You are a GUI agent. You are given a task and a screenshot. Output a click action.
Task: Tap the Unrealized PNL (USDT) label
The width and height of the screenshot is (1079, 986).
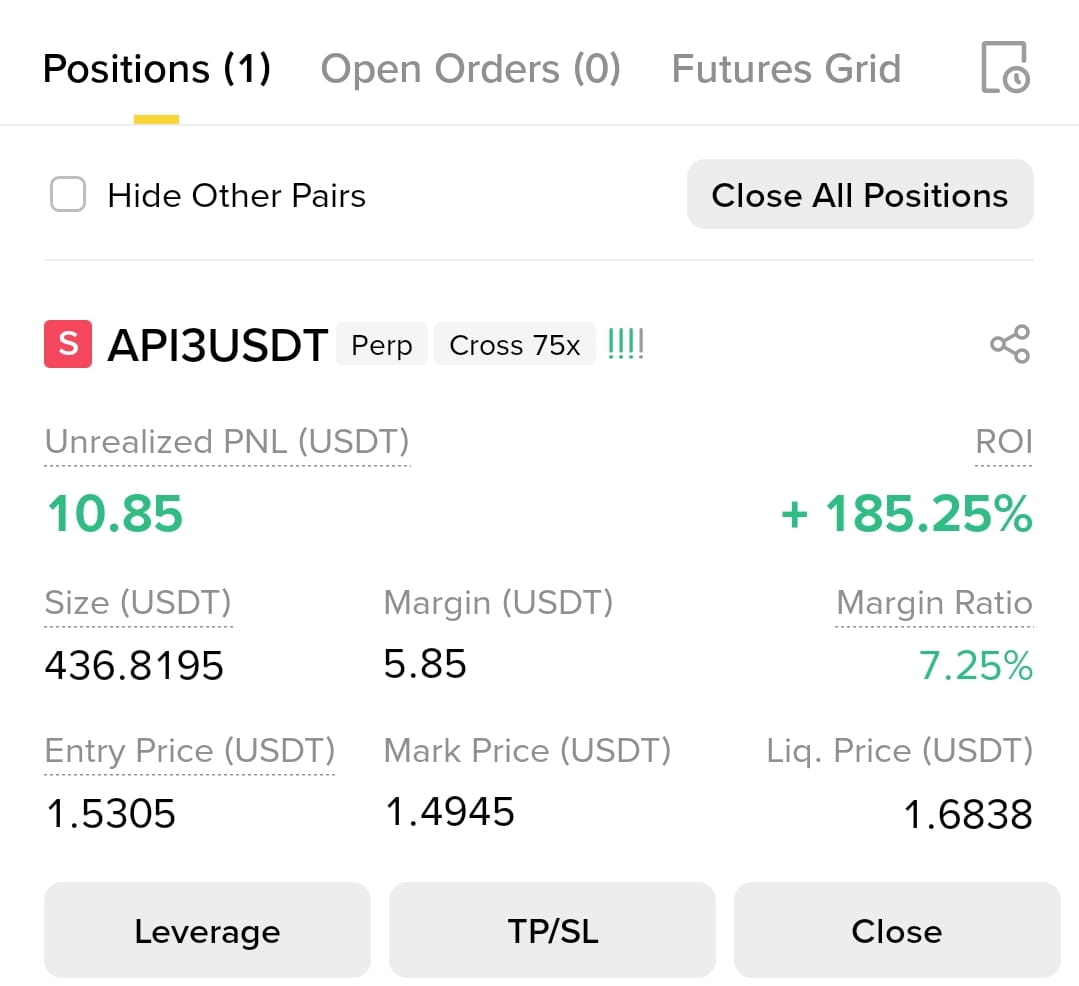coord(227,442)
